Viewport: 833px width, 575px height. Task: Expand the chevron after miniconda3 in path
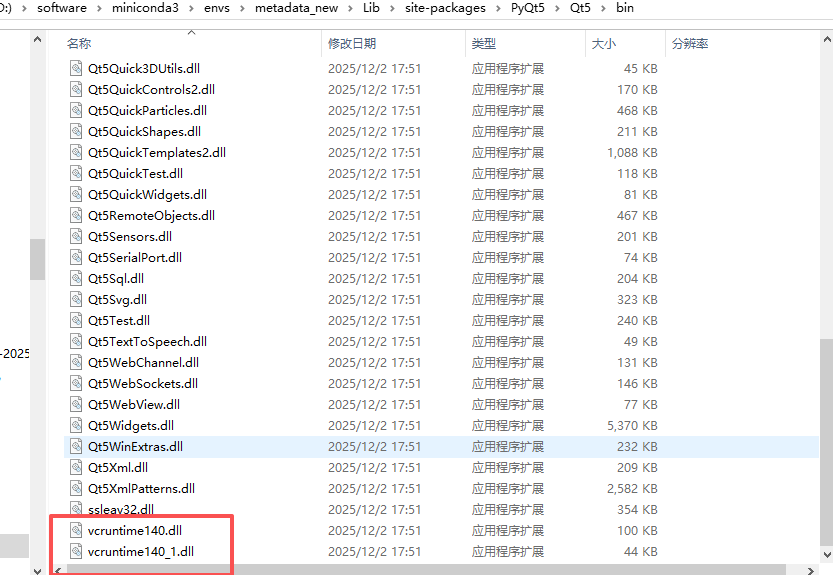click(x=191, y=9)
